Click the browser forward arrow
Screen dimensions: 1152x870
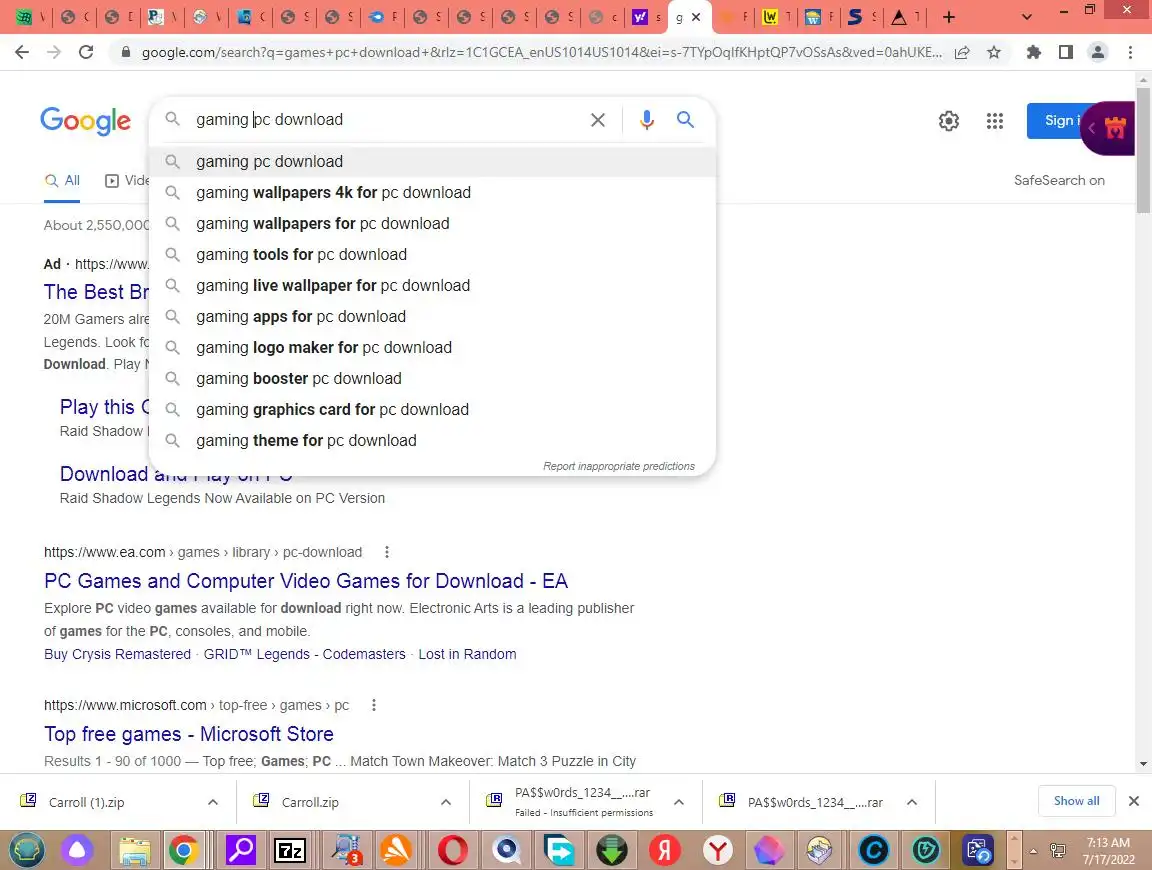tap(54, 52)
